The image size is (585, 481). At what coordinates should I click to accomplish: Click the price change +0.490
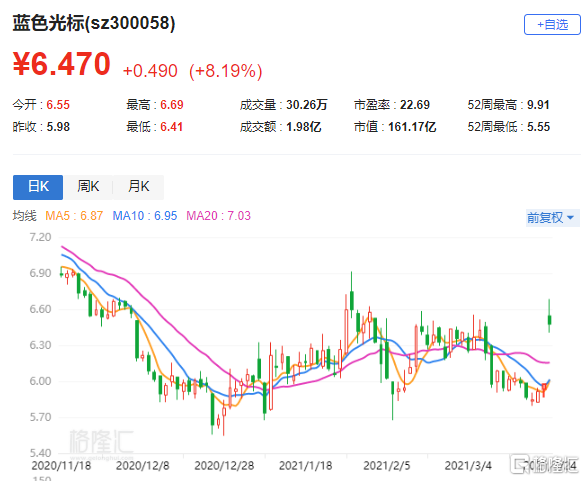point(150,71)
